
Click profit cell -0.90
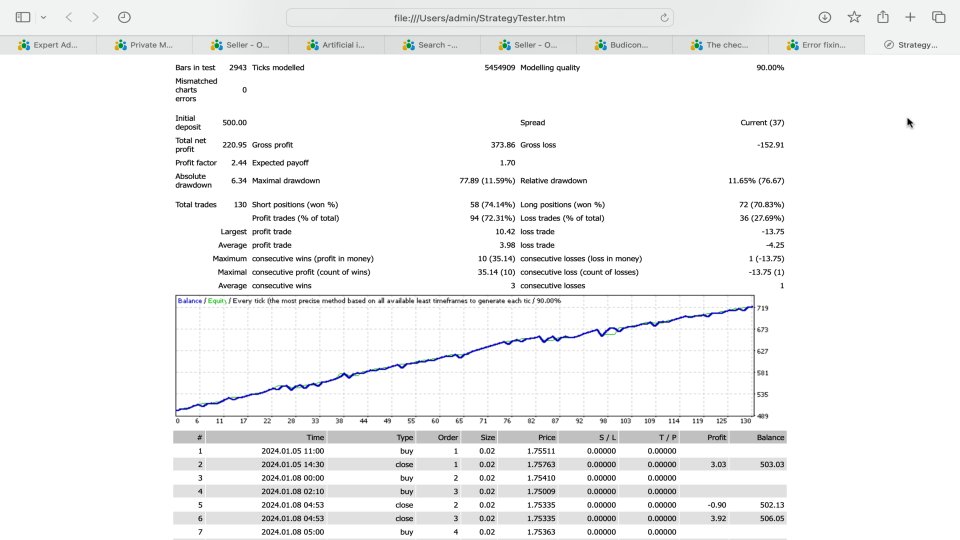pyautogui.click(x=717, y=505)
